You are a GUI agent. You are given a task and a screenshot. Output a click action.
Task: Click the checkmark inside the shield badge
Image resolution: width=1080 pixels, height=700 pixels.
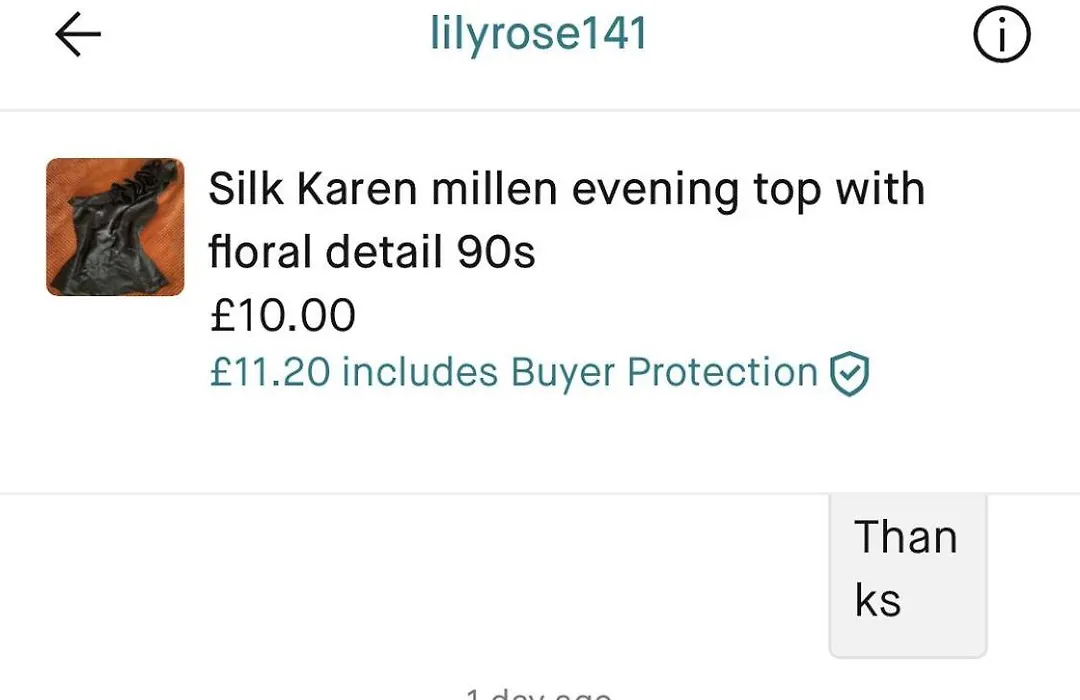[x=850, y=373]
